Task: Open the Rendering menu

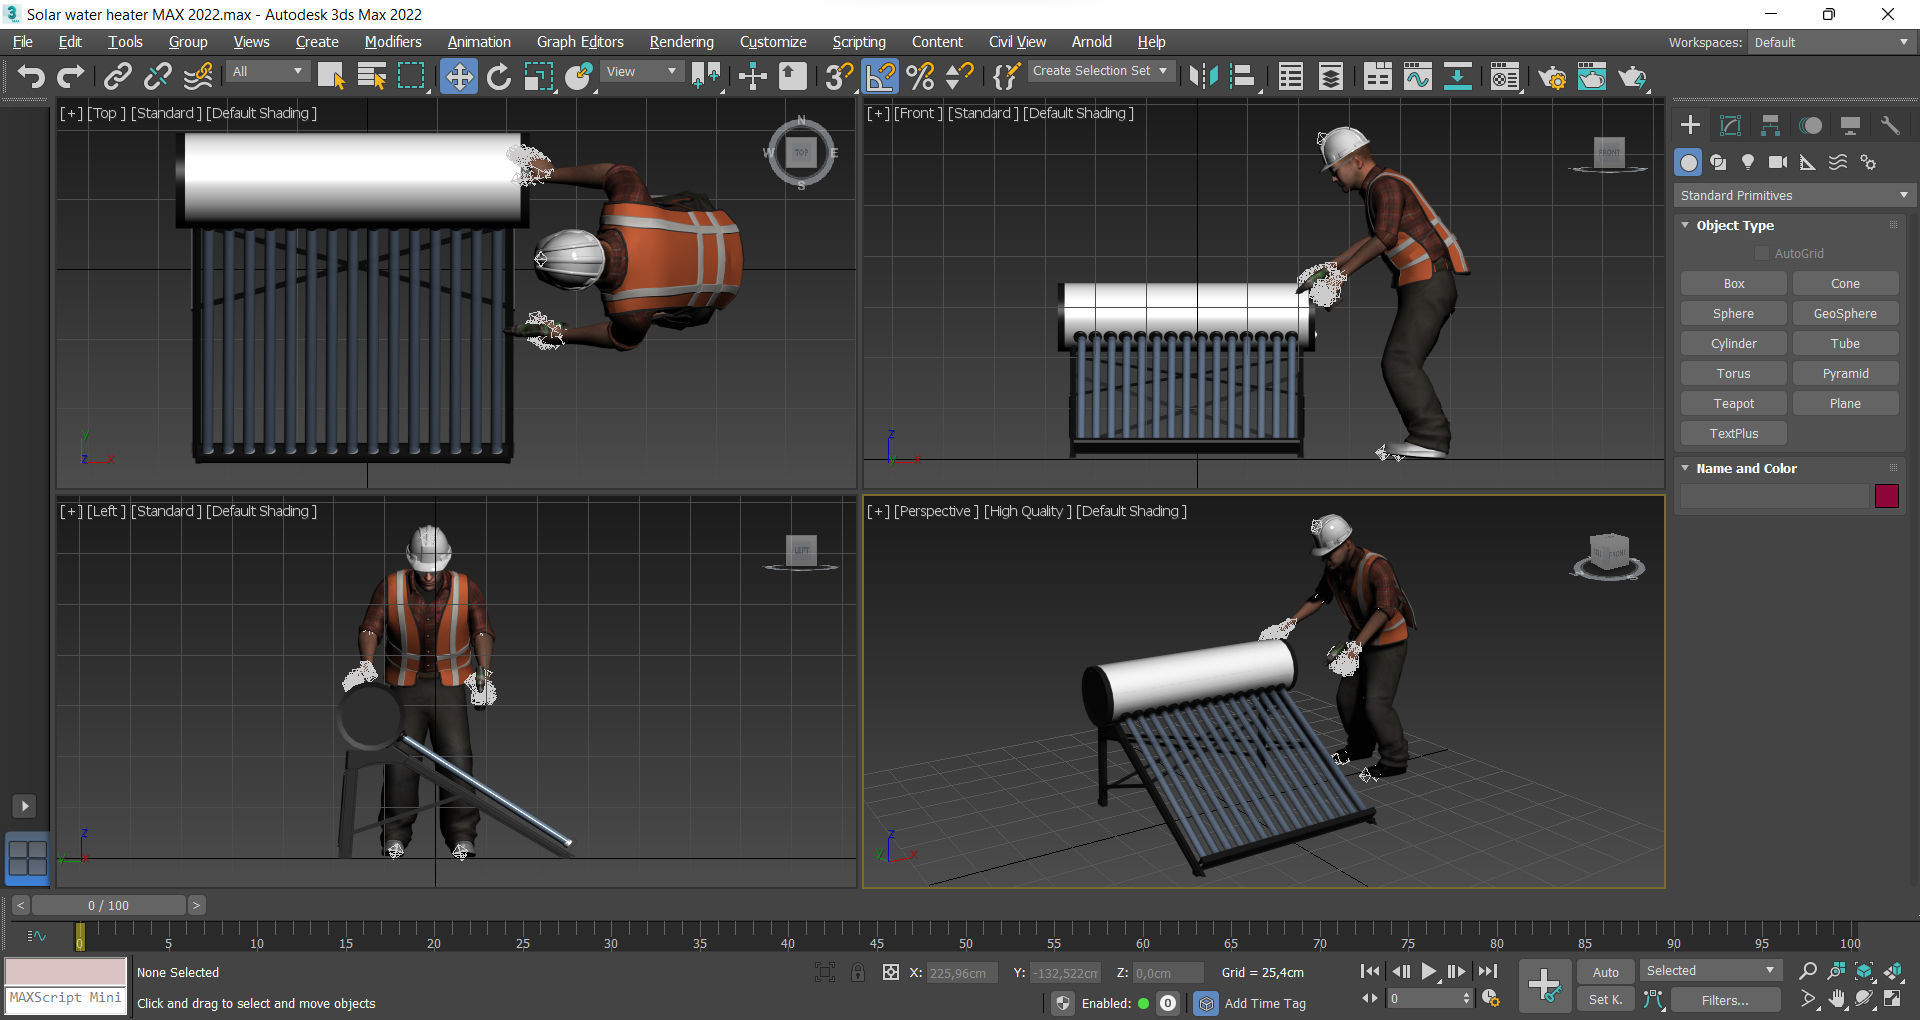Action: [x=682, y=42]
